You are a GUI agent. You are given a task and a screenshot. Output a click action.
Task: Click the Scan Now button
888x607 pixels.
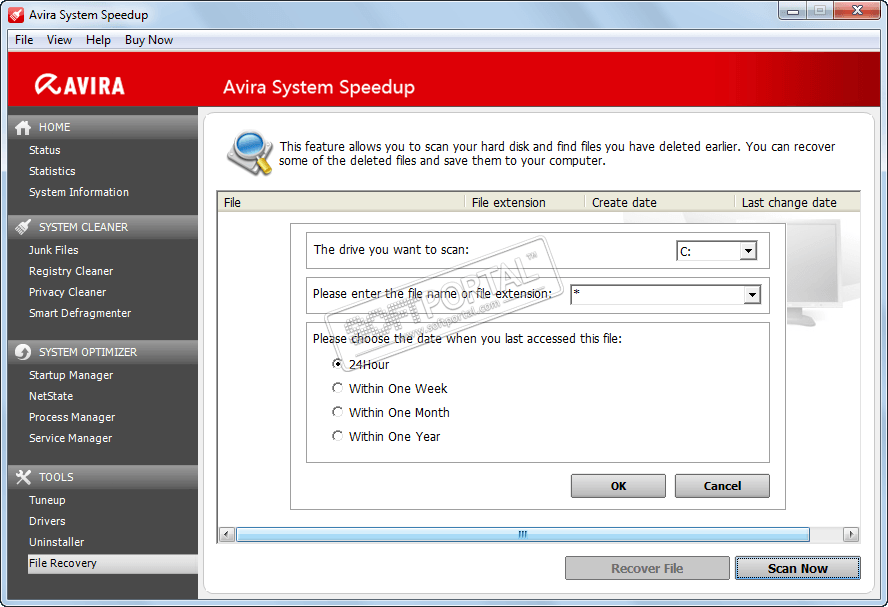tap(797, 568)
